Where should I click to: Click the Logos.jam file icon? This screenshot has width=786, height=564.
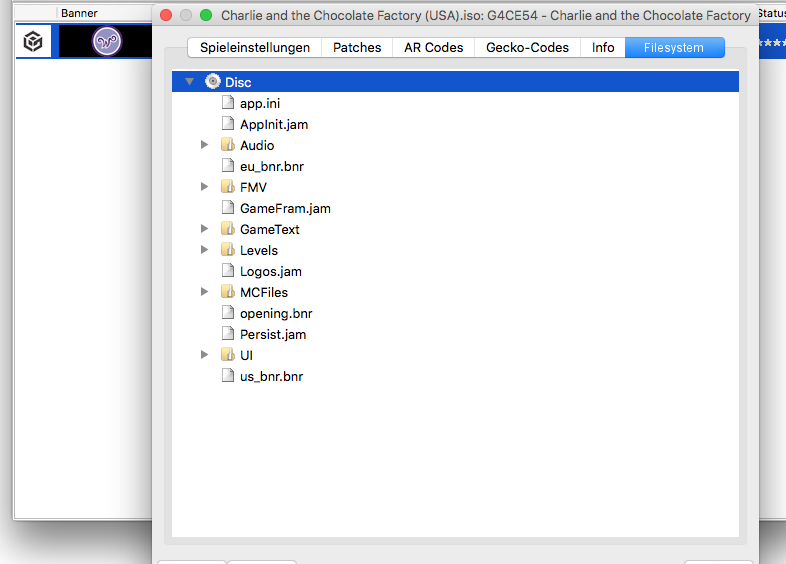point(228,271)
